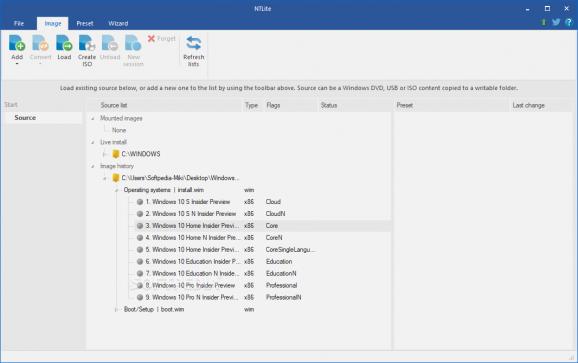This screenshot has height=363, width=578.
Task: Click the Load image icon
Action: 64,43
